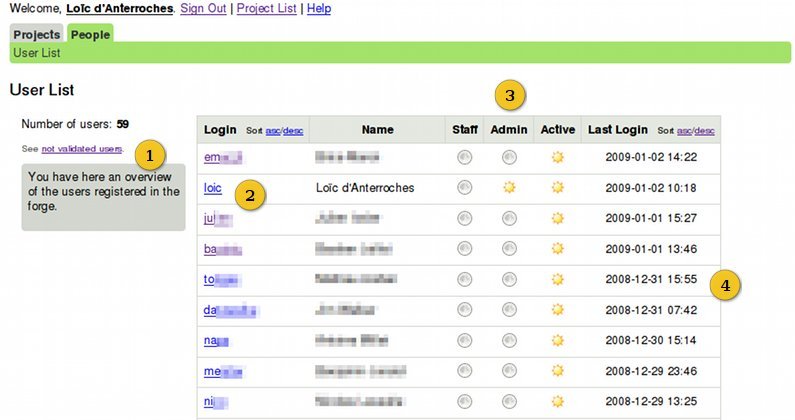This screenshot has width=795, height=420.
Task: Click Staff icon in 2008-12-31 15:55 row
Action: click(464, 279)
